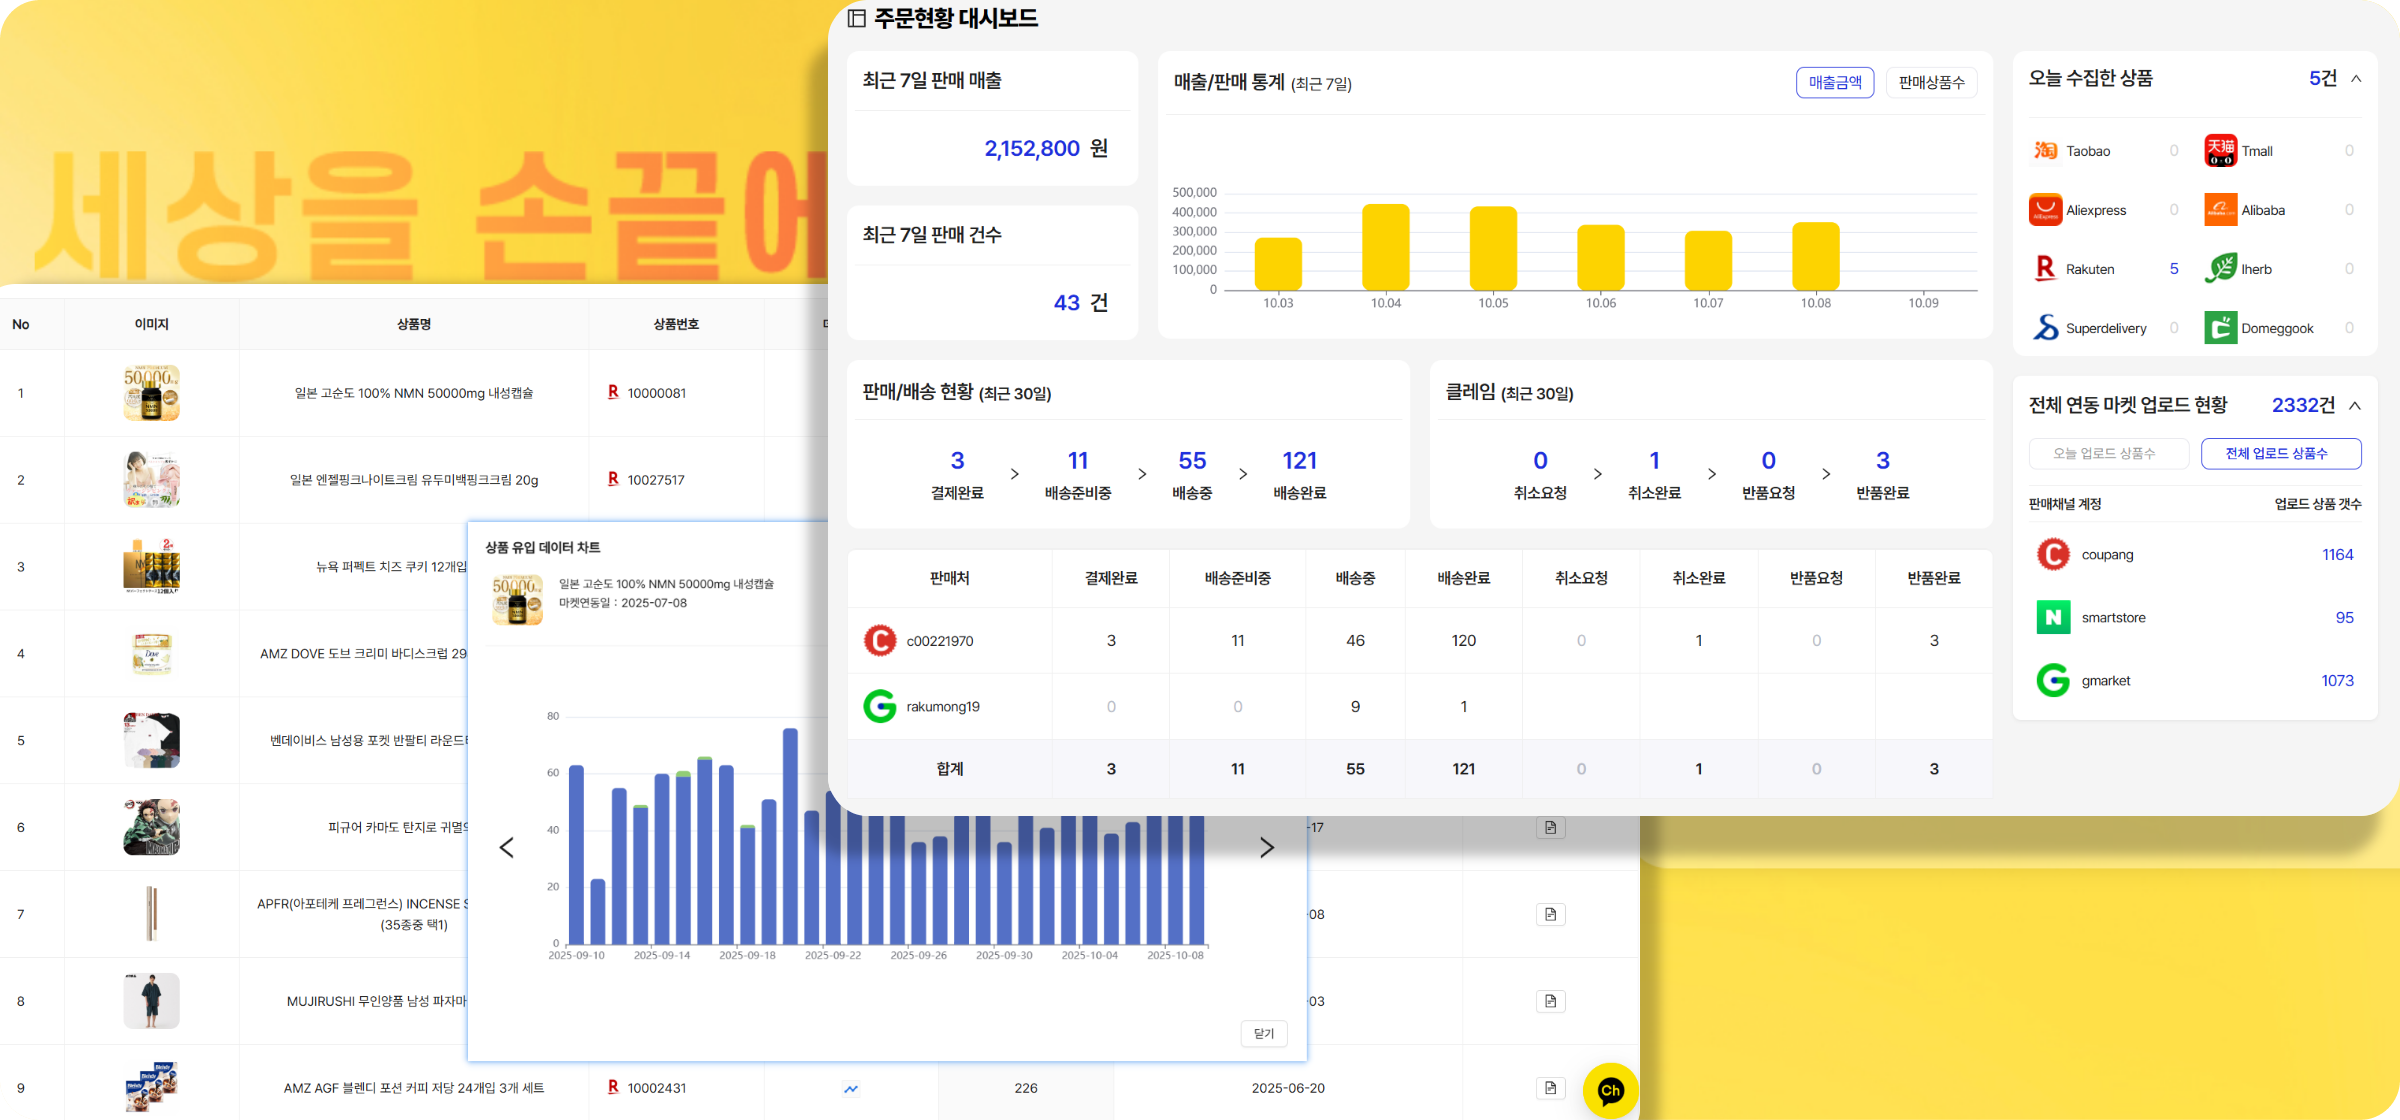Click the Dove body scrub product thumbnail
Viewport: 2400px width, 1120px height.
point(152,654)
